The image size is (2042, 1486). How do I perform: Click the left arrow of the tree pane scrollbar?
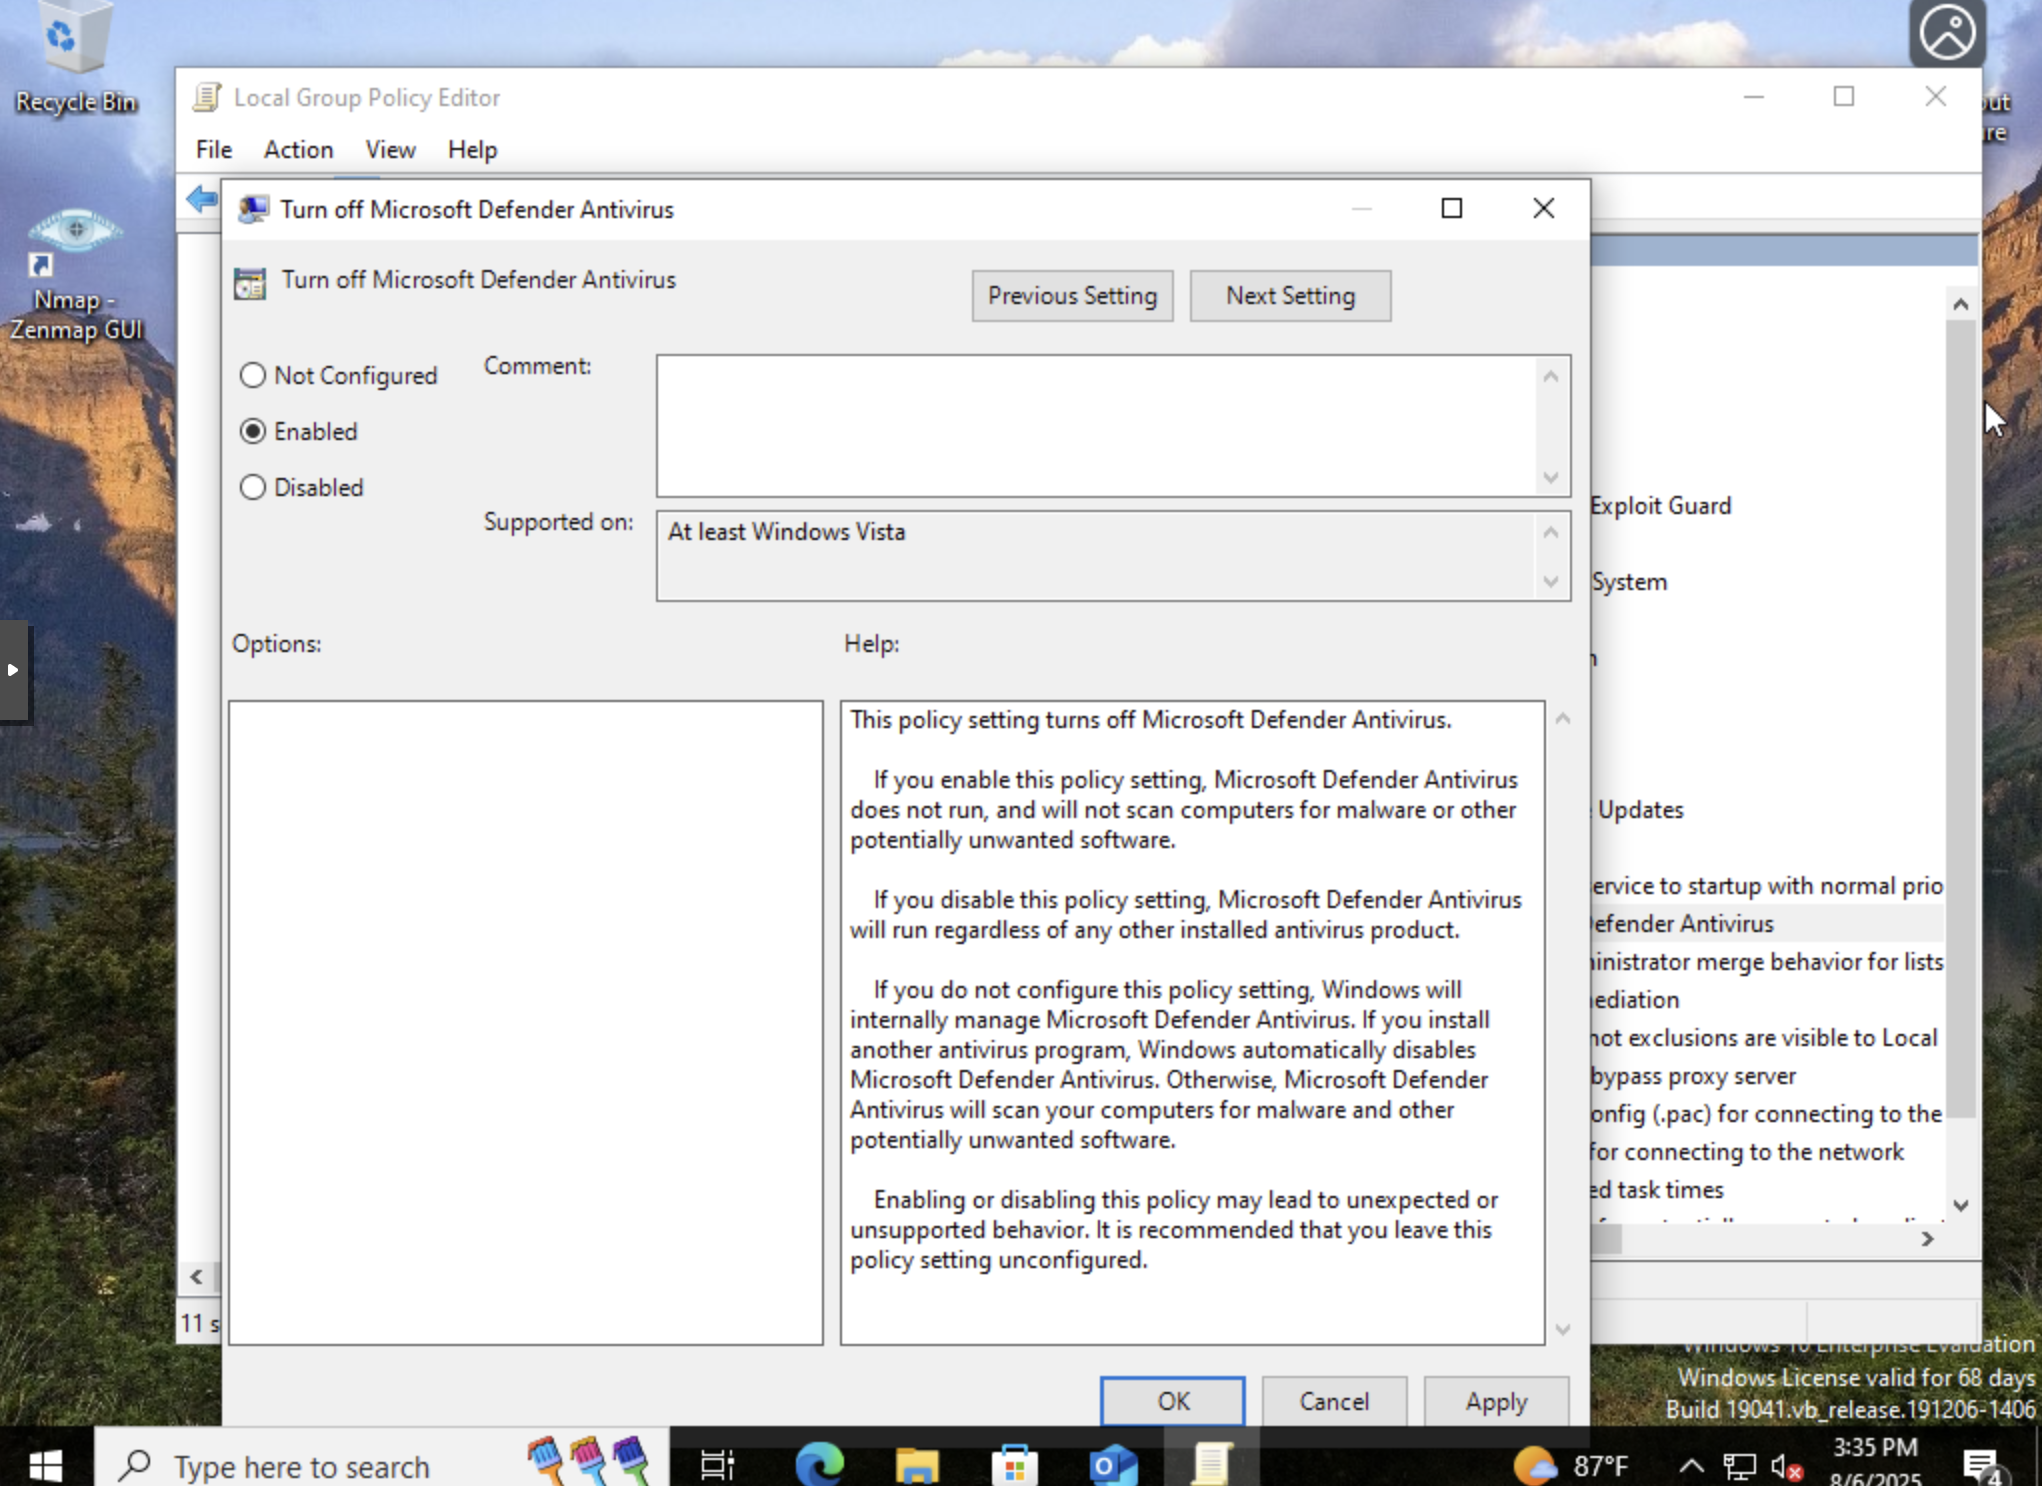196,1277
